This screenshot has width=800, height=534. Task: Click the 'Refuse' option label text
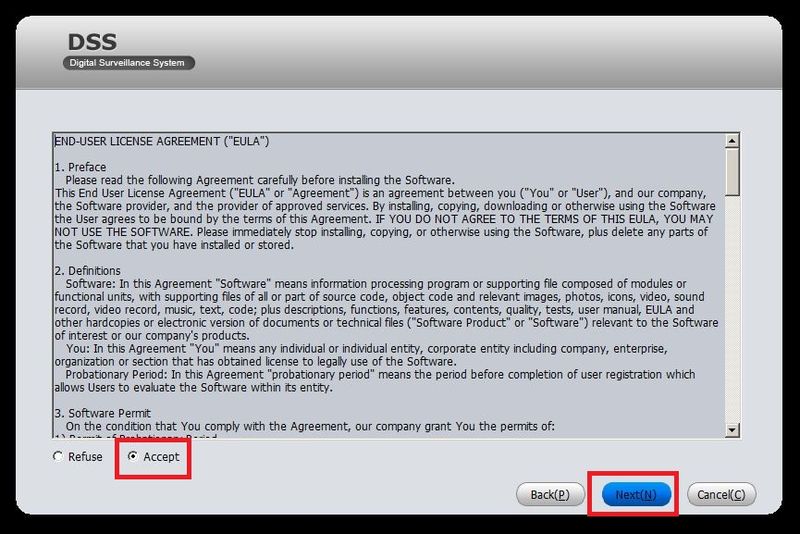(85, 457)
